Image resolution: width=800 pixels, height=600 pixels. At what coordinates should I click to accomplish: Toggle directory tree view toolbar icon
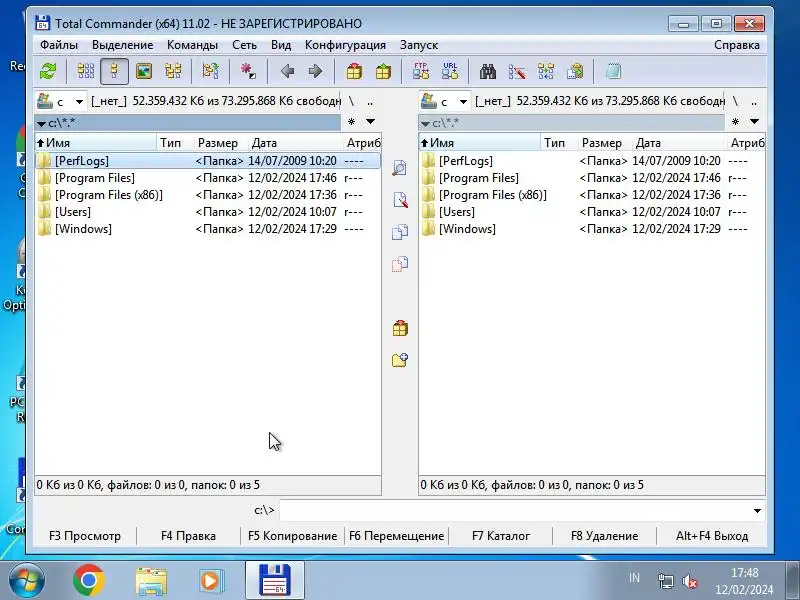click(x=173, y=71)
